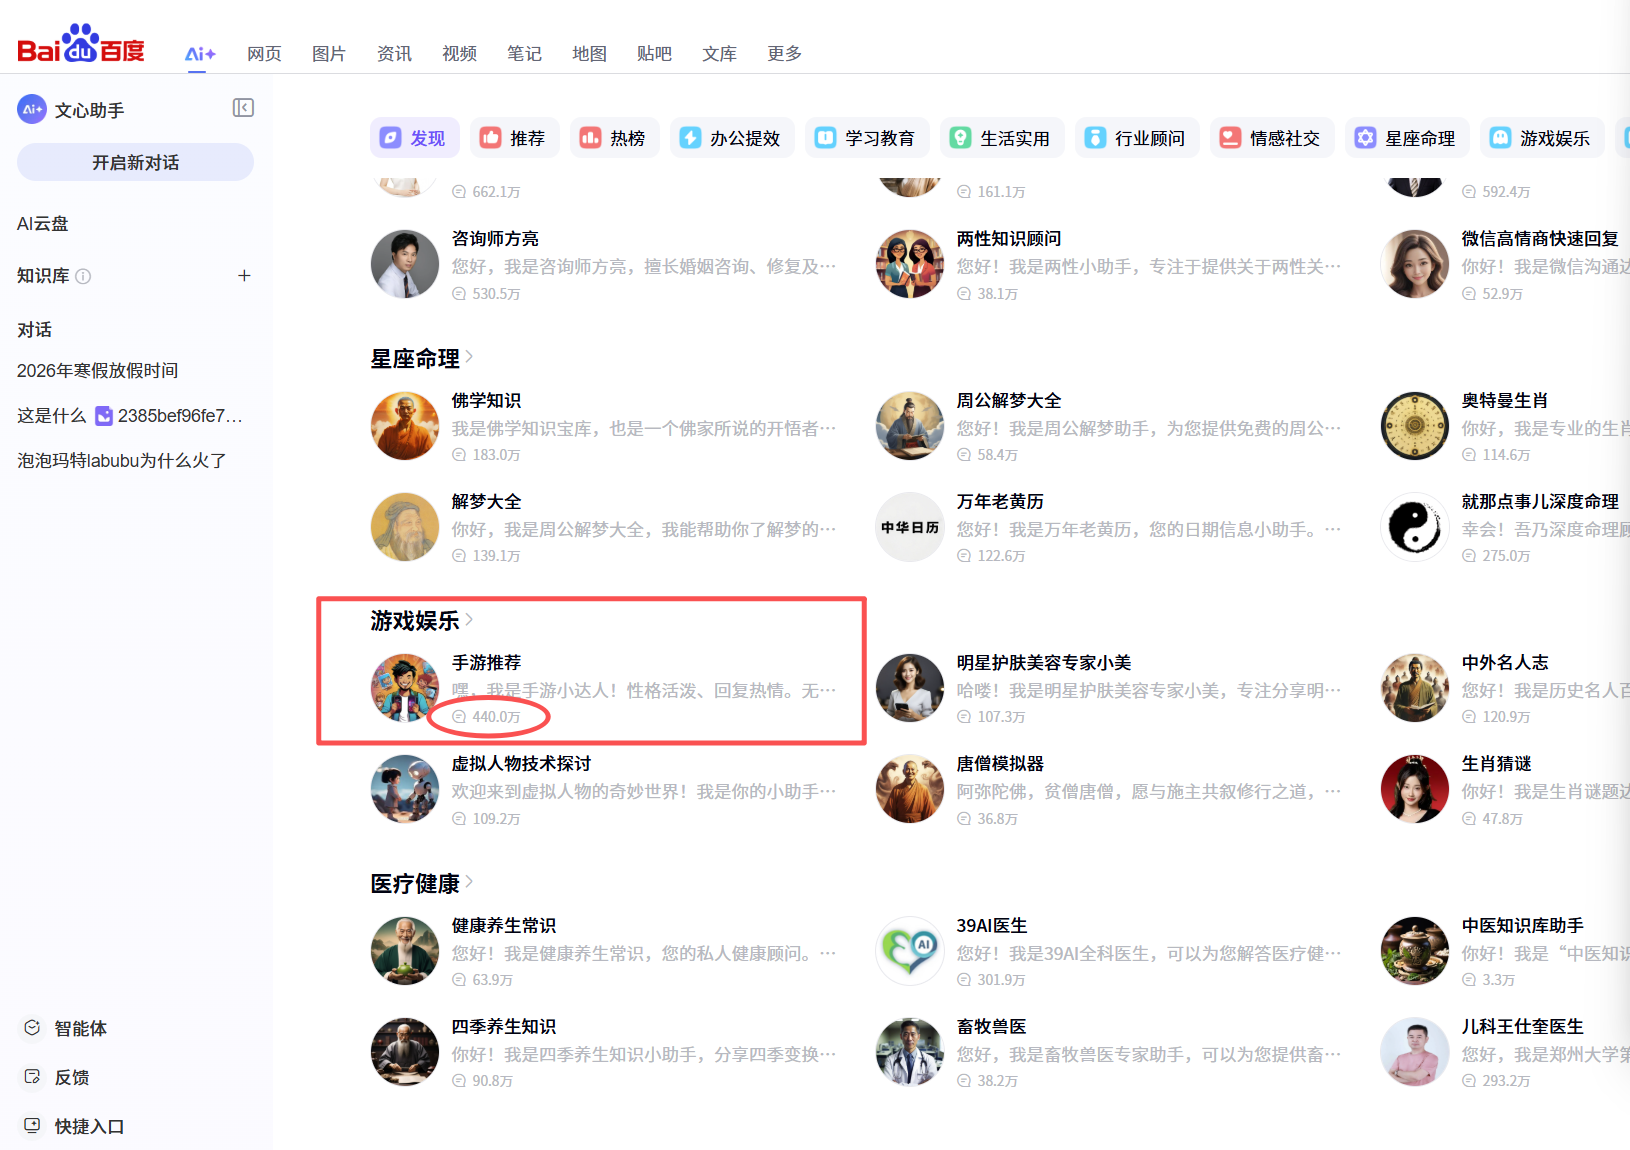Image resolution: width=1630 pixels, height=1150 pixels.
Task: Select the 热榜 category chip icon
Action: [x=589, y=138]
